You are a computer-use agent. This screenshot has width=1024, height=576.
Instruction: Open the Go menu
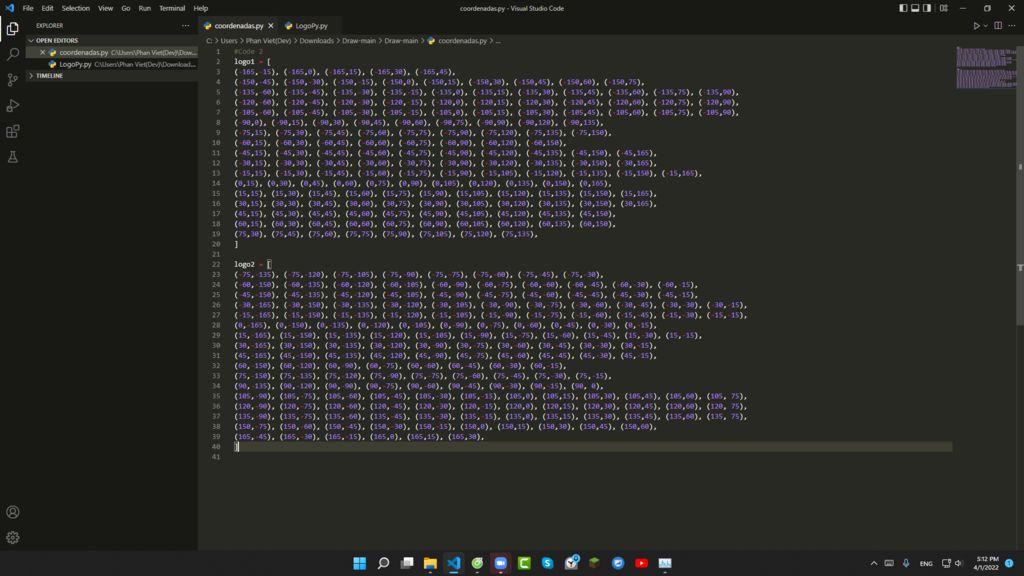pyautogui.click(x=125, y=8)
